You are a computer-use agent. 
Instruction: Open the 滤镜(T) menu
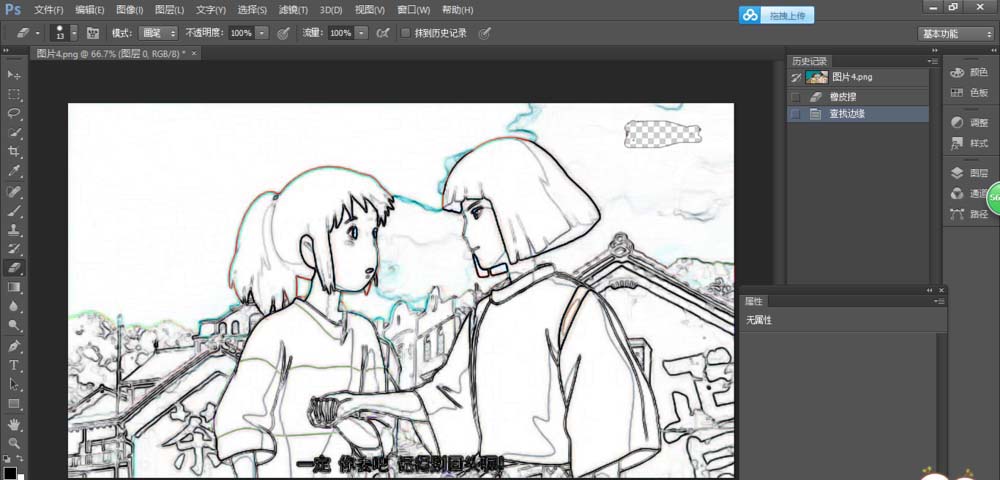(293, 10)
